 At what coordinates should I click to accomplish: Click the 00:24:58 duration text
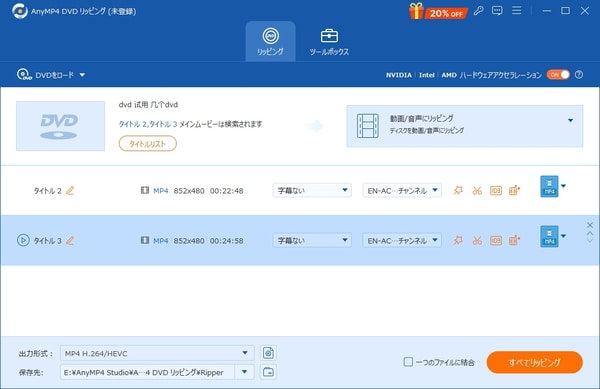[227, 241]
